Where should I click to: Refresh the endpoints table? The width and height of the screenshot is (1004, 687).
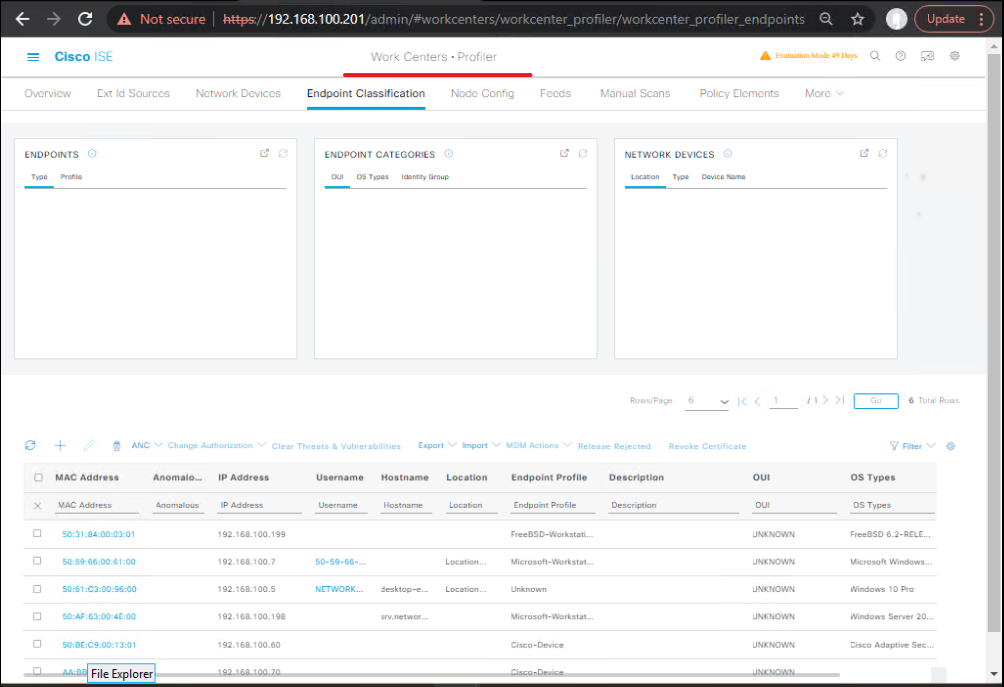tap(30, 446)
